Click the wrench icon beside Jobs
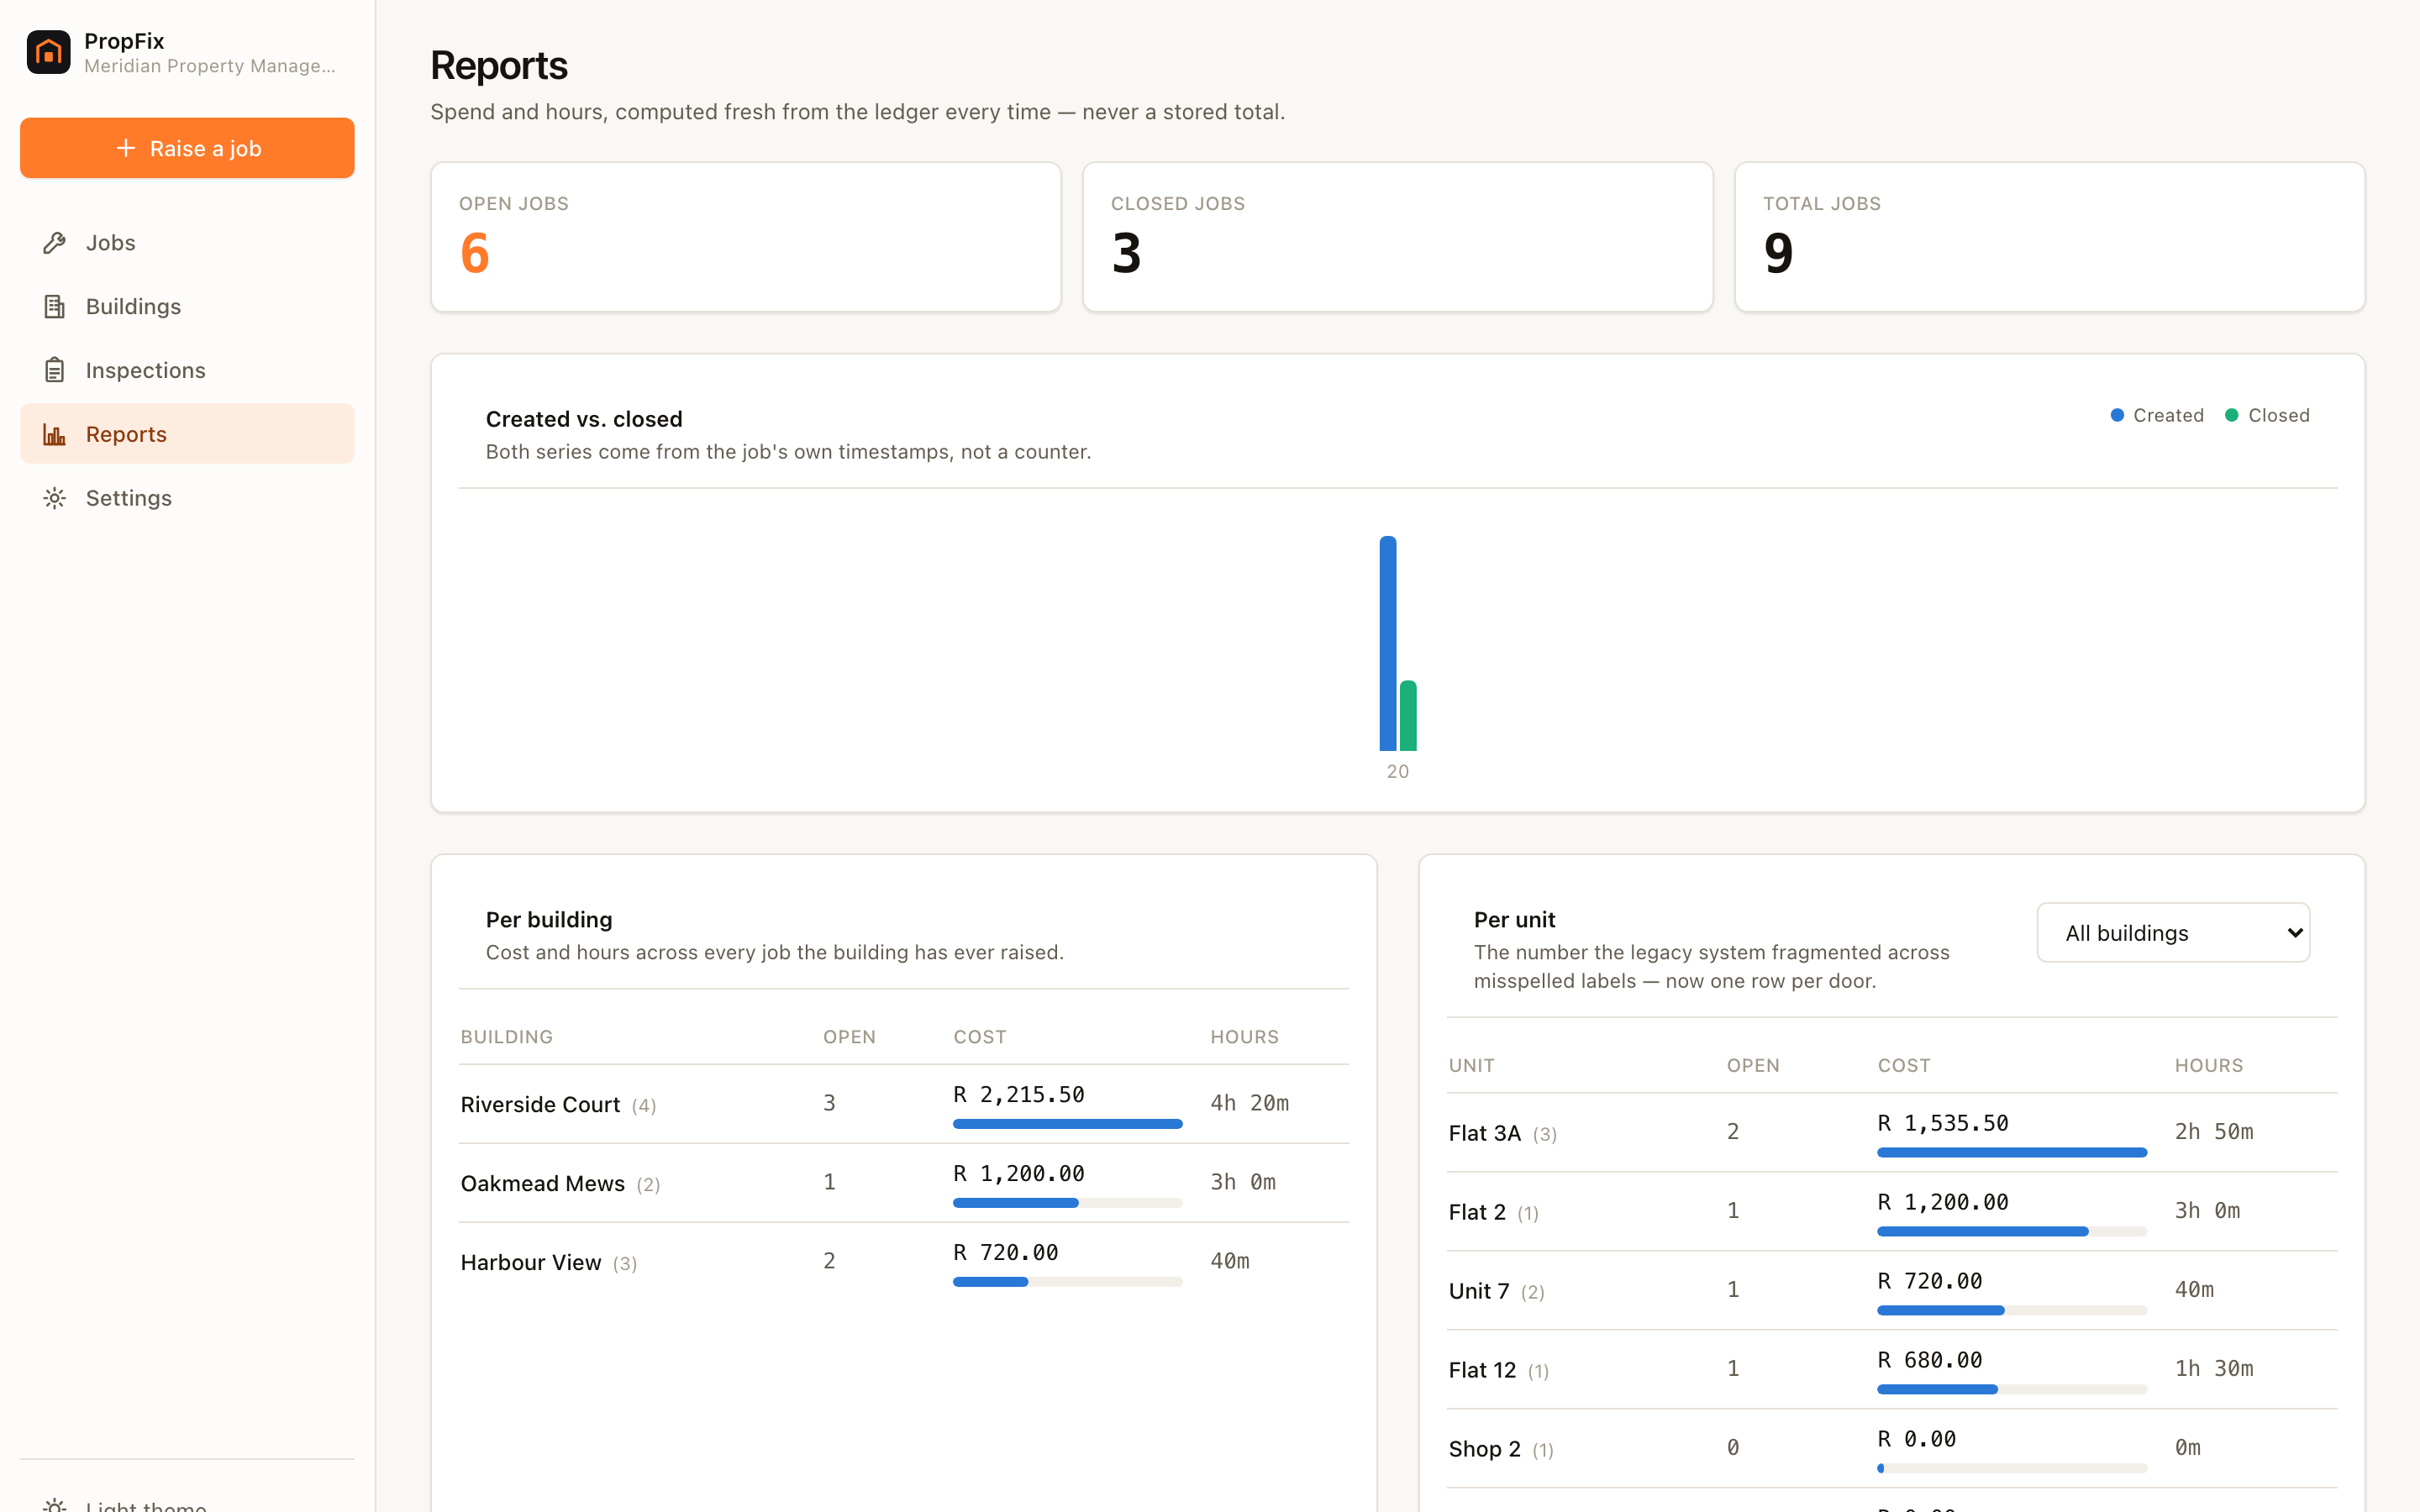 point(55,243)
